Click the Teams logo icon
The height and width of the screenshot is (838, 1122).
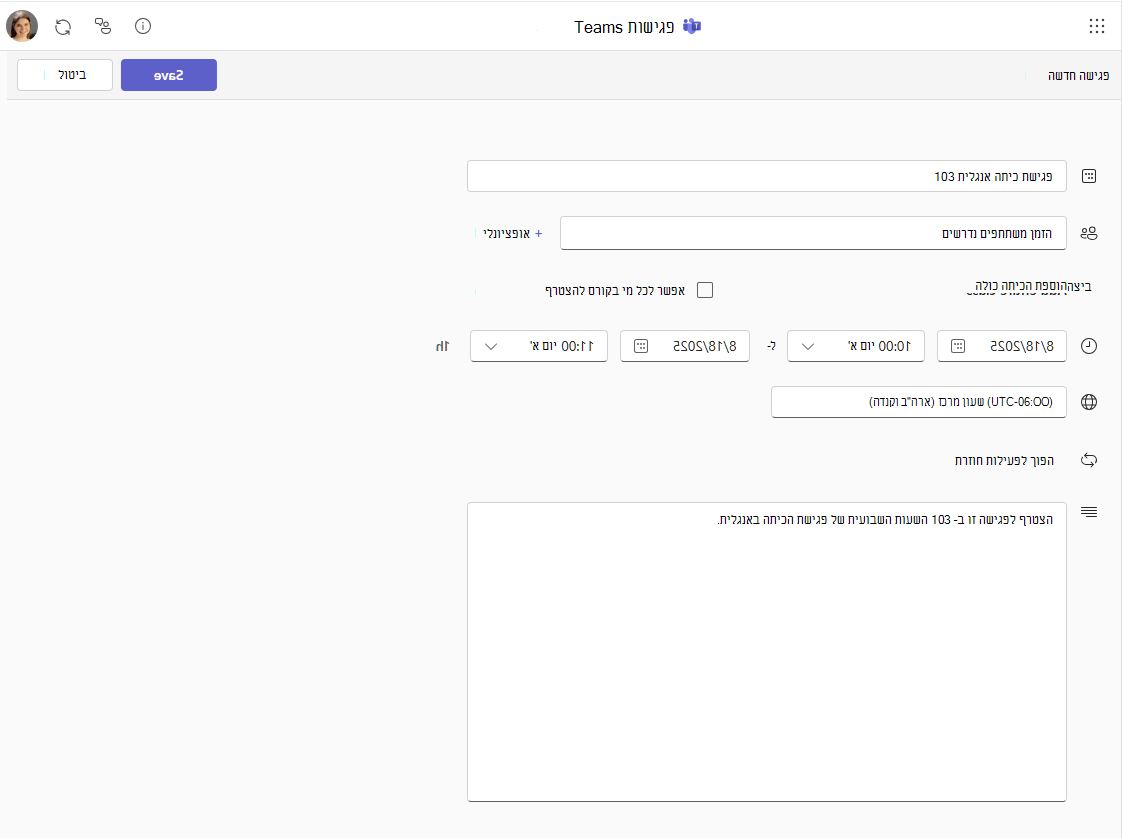click(692, 26)
